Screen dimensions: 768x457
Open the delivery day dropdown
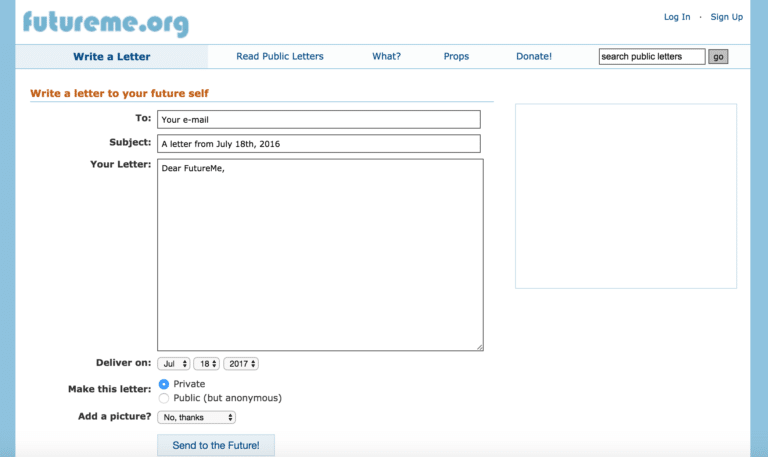207,364
